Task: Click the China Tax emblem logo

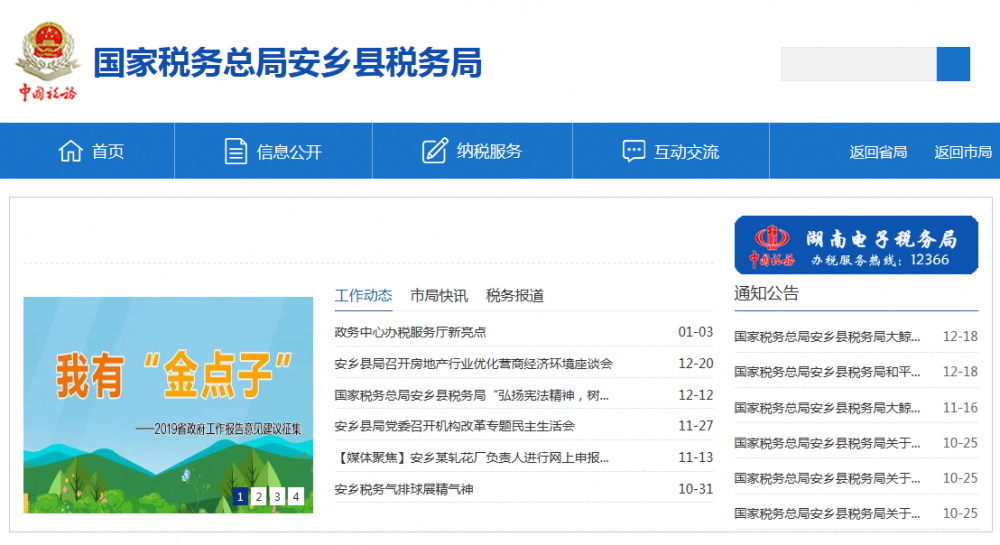Action: coord(48,61)
